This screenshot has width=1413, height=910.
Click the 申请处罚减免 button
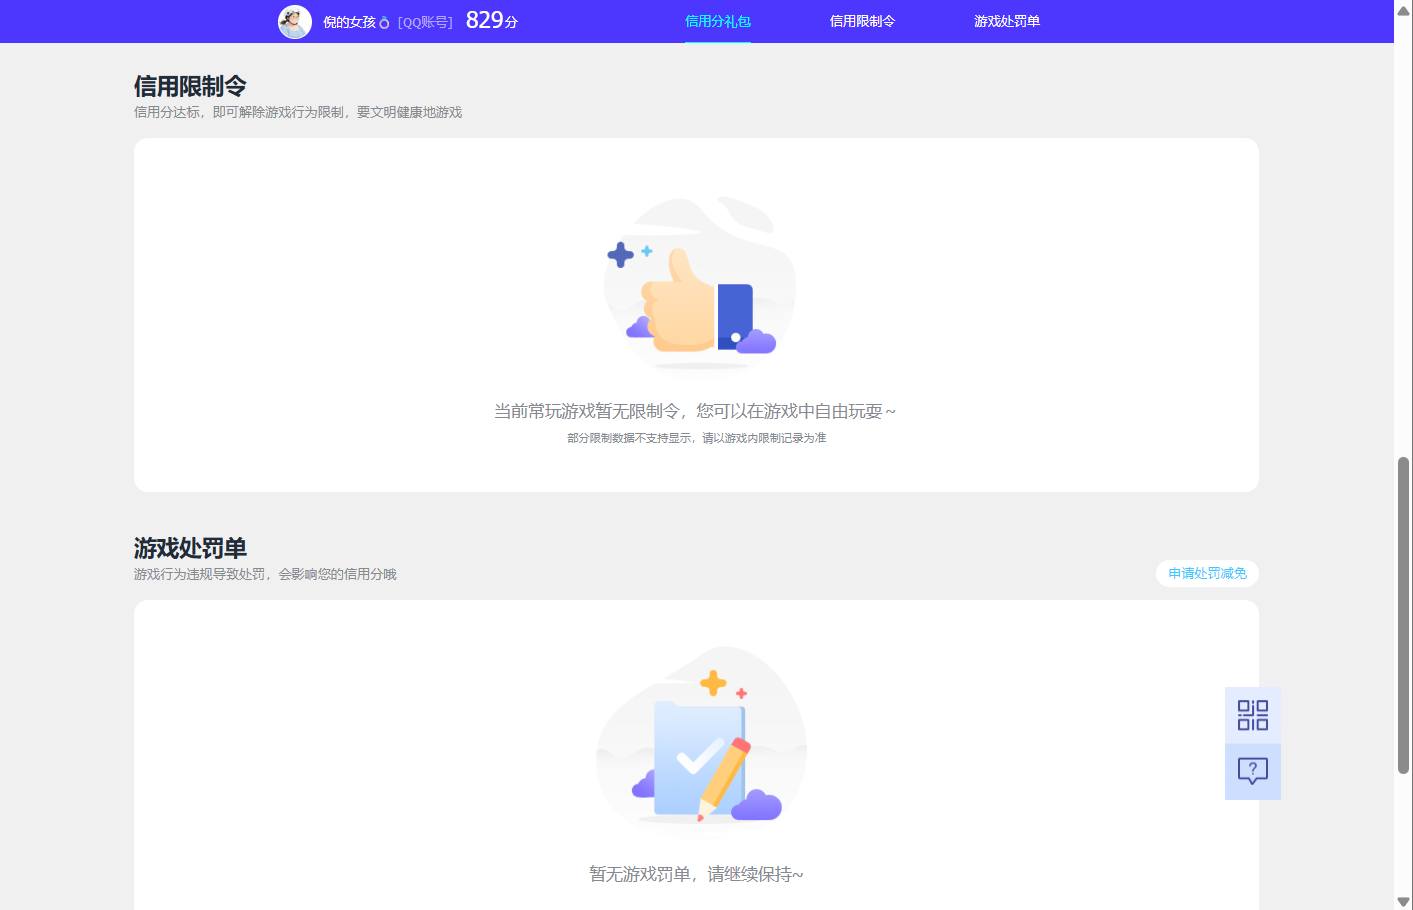[1206, 573]
